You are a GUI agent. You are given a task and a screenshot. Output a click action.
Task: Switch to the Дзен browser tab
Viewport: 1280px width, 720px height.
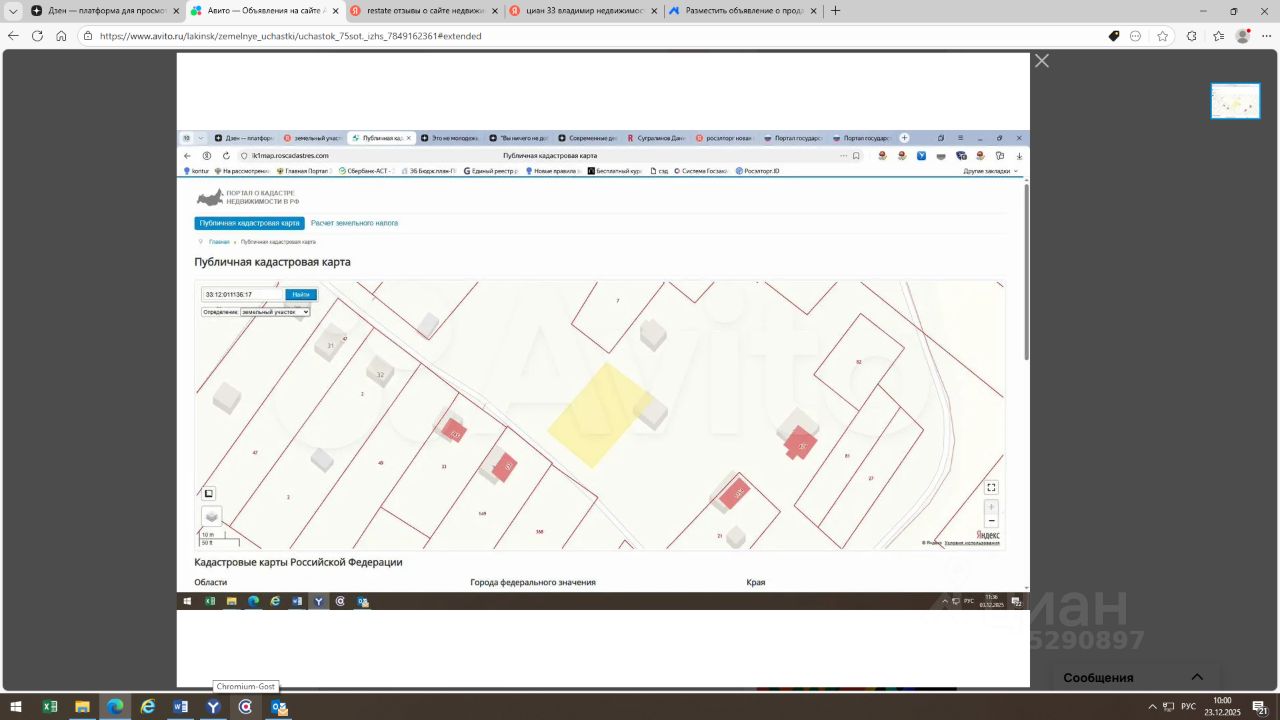[x=100, y=11]
